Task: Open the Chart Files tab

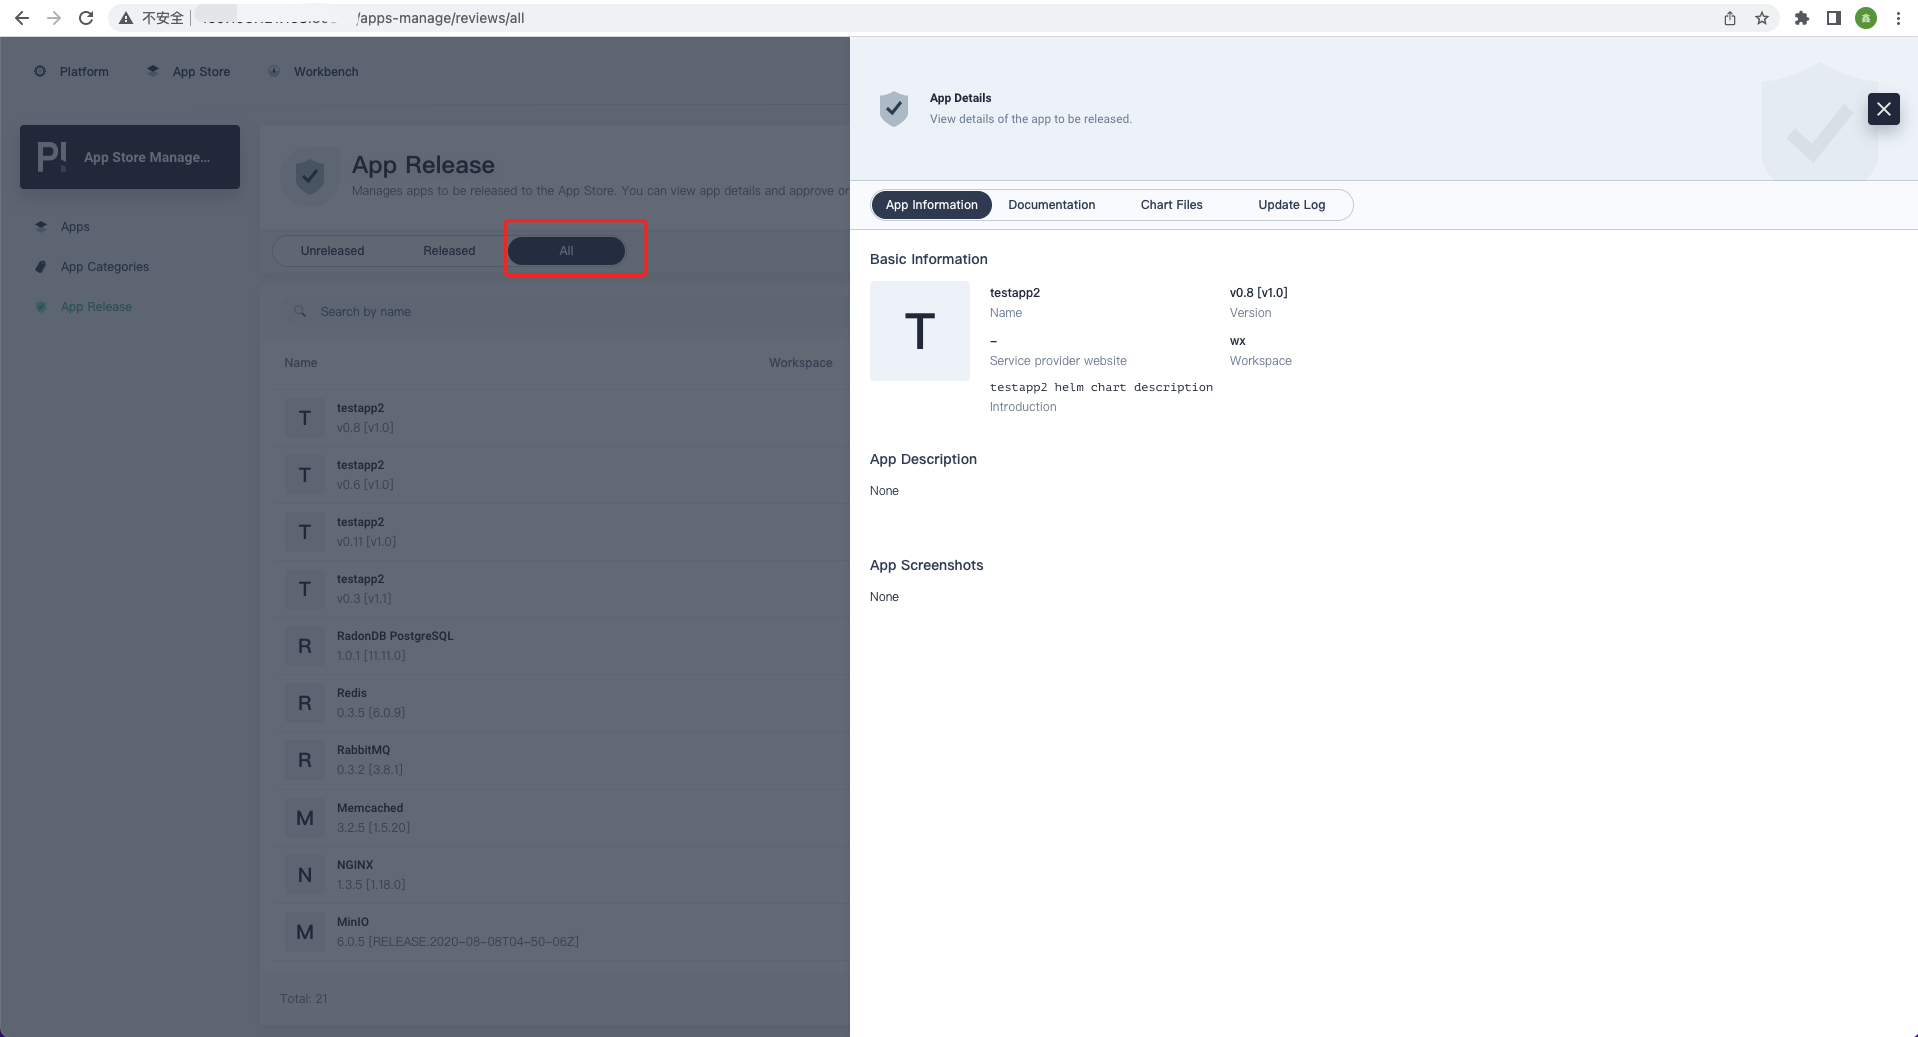Action: tap(1171, 205)
